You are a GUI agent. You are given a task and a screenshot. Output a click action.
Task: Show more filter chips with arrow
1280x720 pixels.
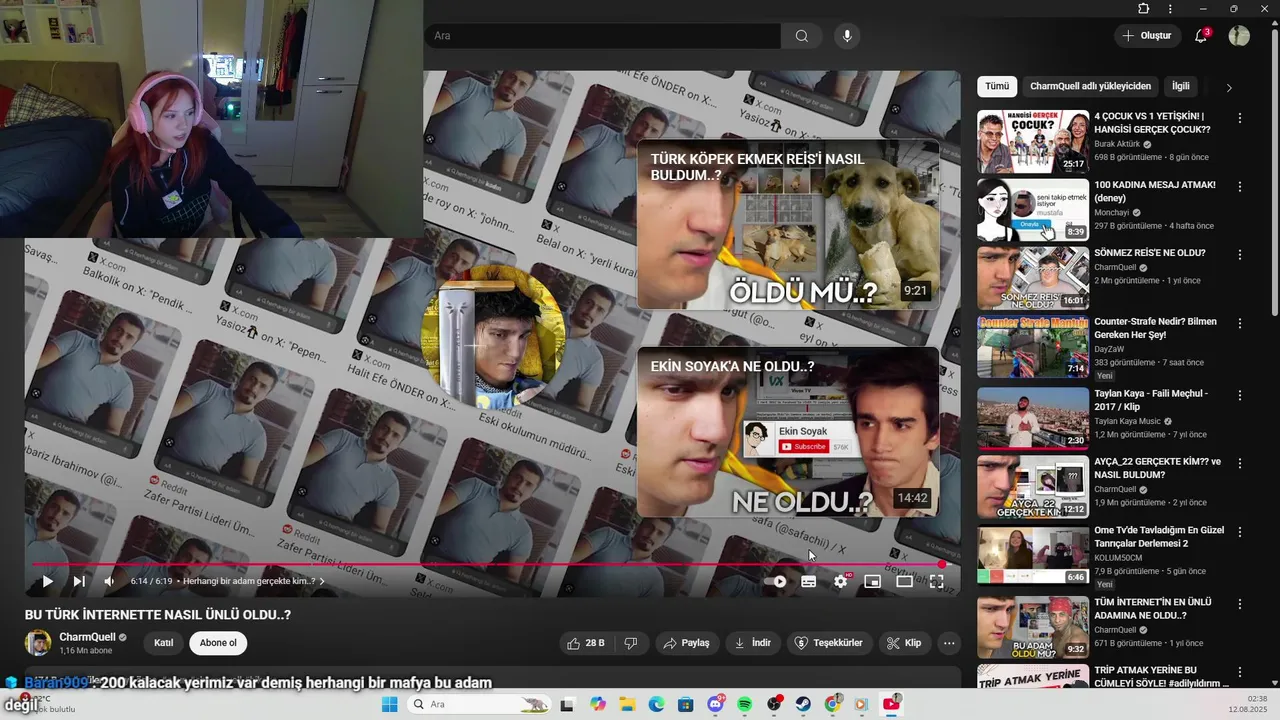[x=1229, y=87]
